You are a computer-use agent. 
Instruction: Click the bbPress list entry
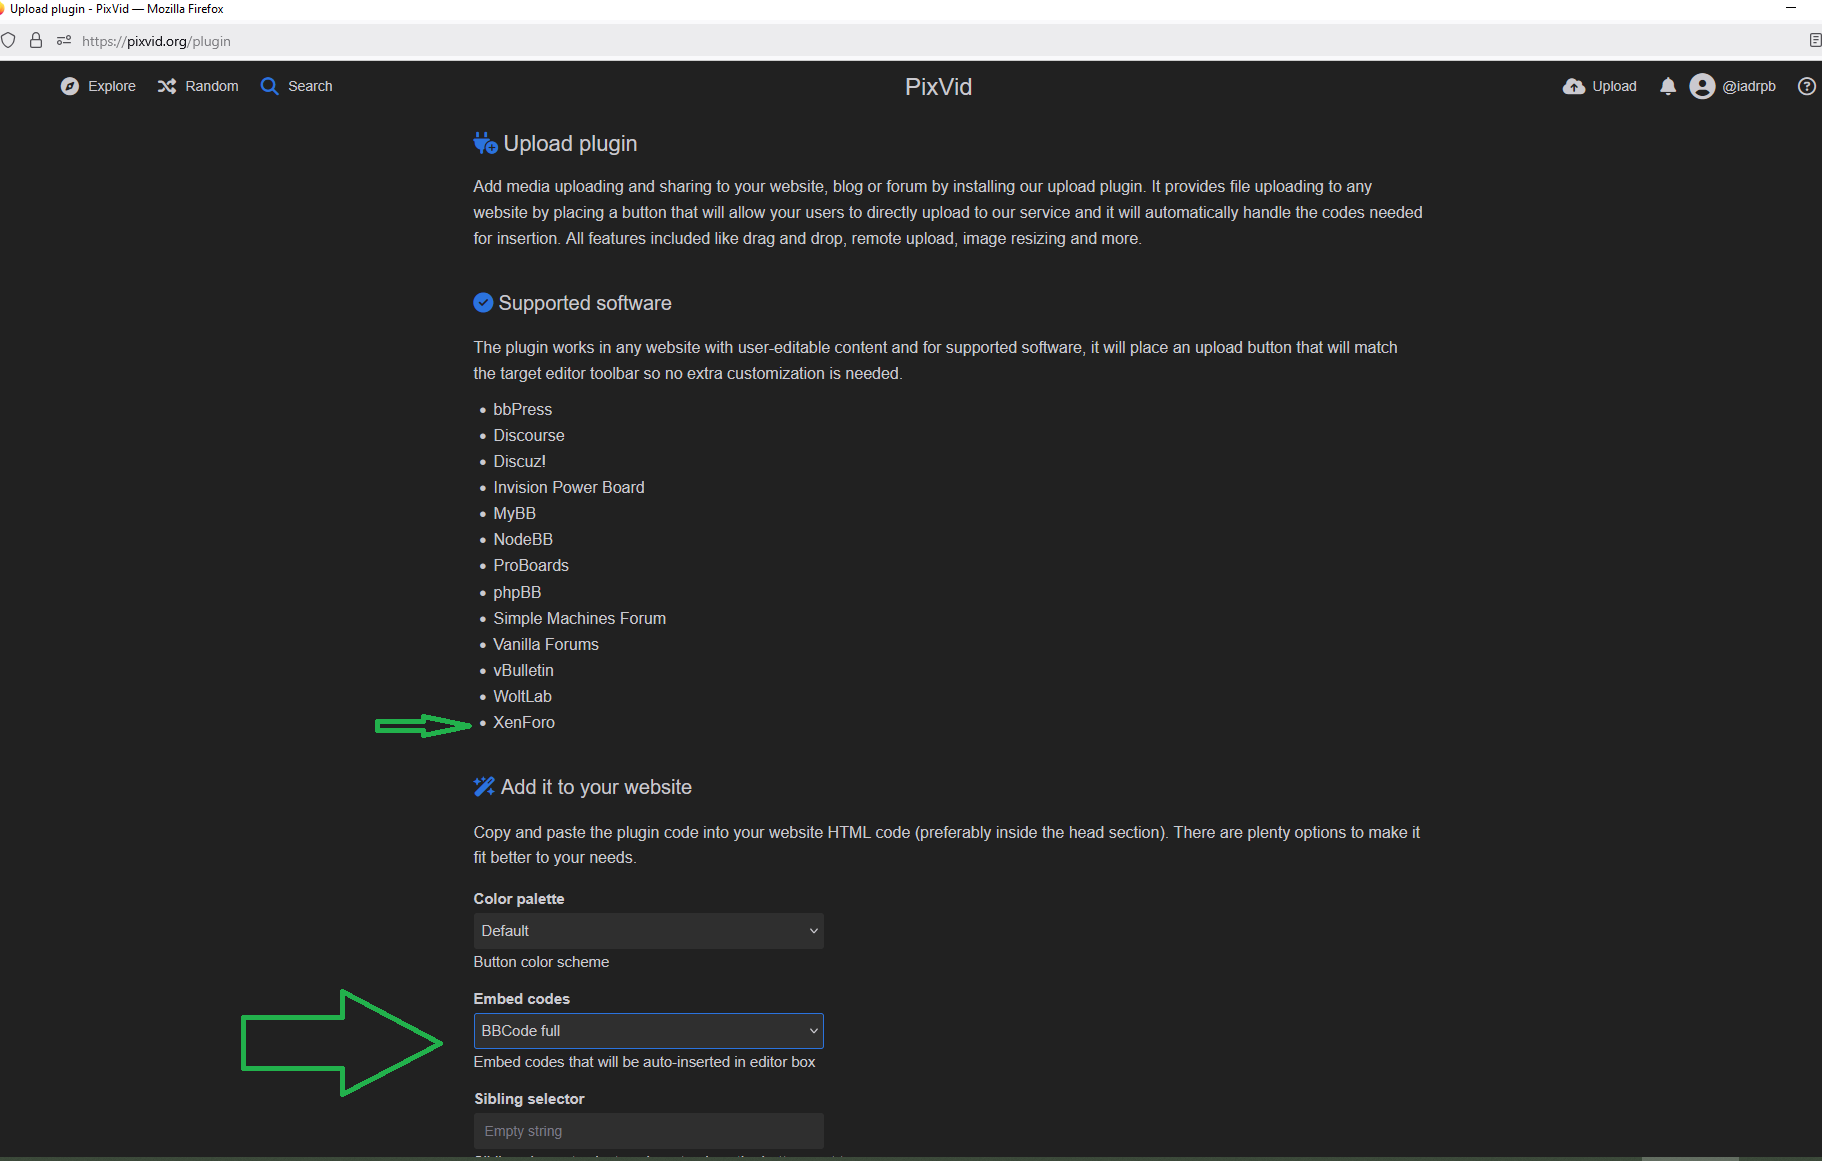(522, 409)
